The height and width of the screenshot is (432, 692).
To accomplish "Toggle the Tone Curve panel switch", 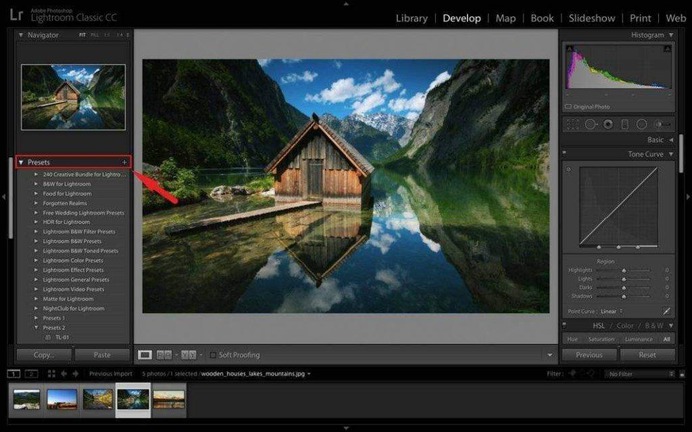I will tap(564, 153).
